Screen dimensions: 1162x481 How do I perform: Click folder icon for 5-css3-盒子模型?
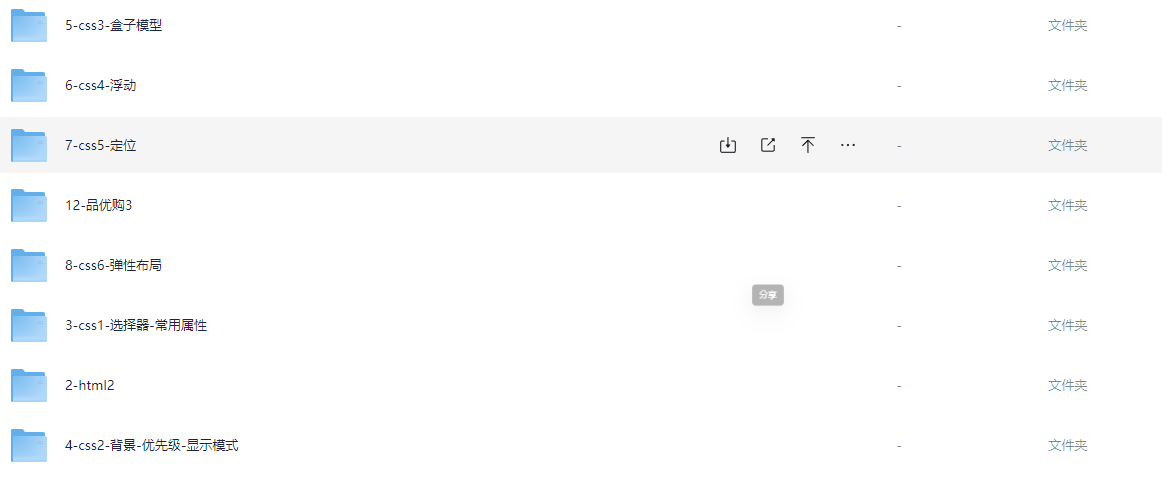tap(29, 26)
